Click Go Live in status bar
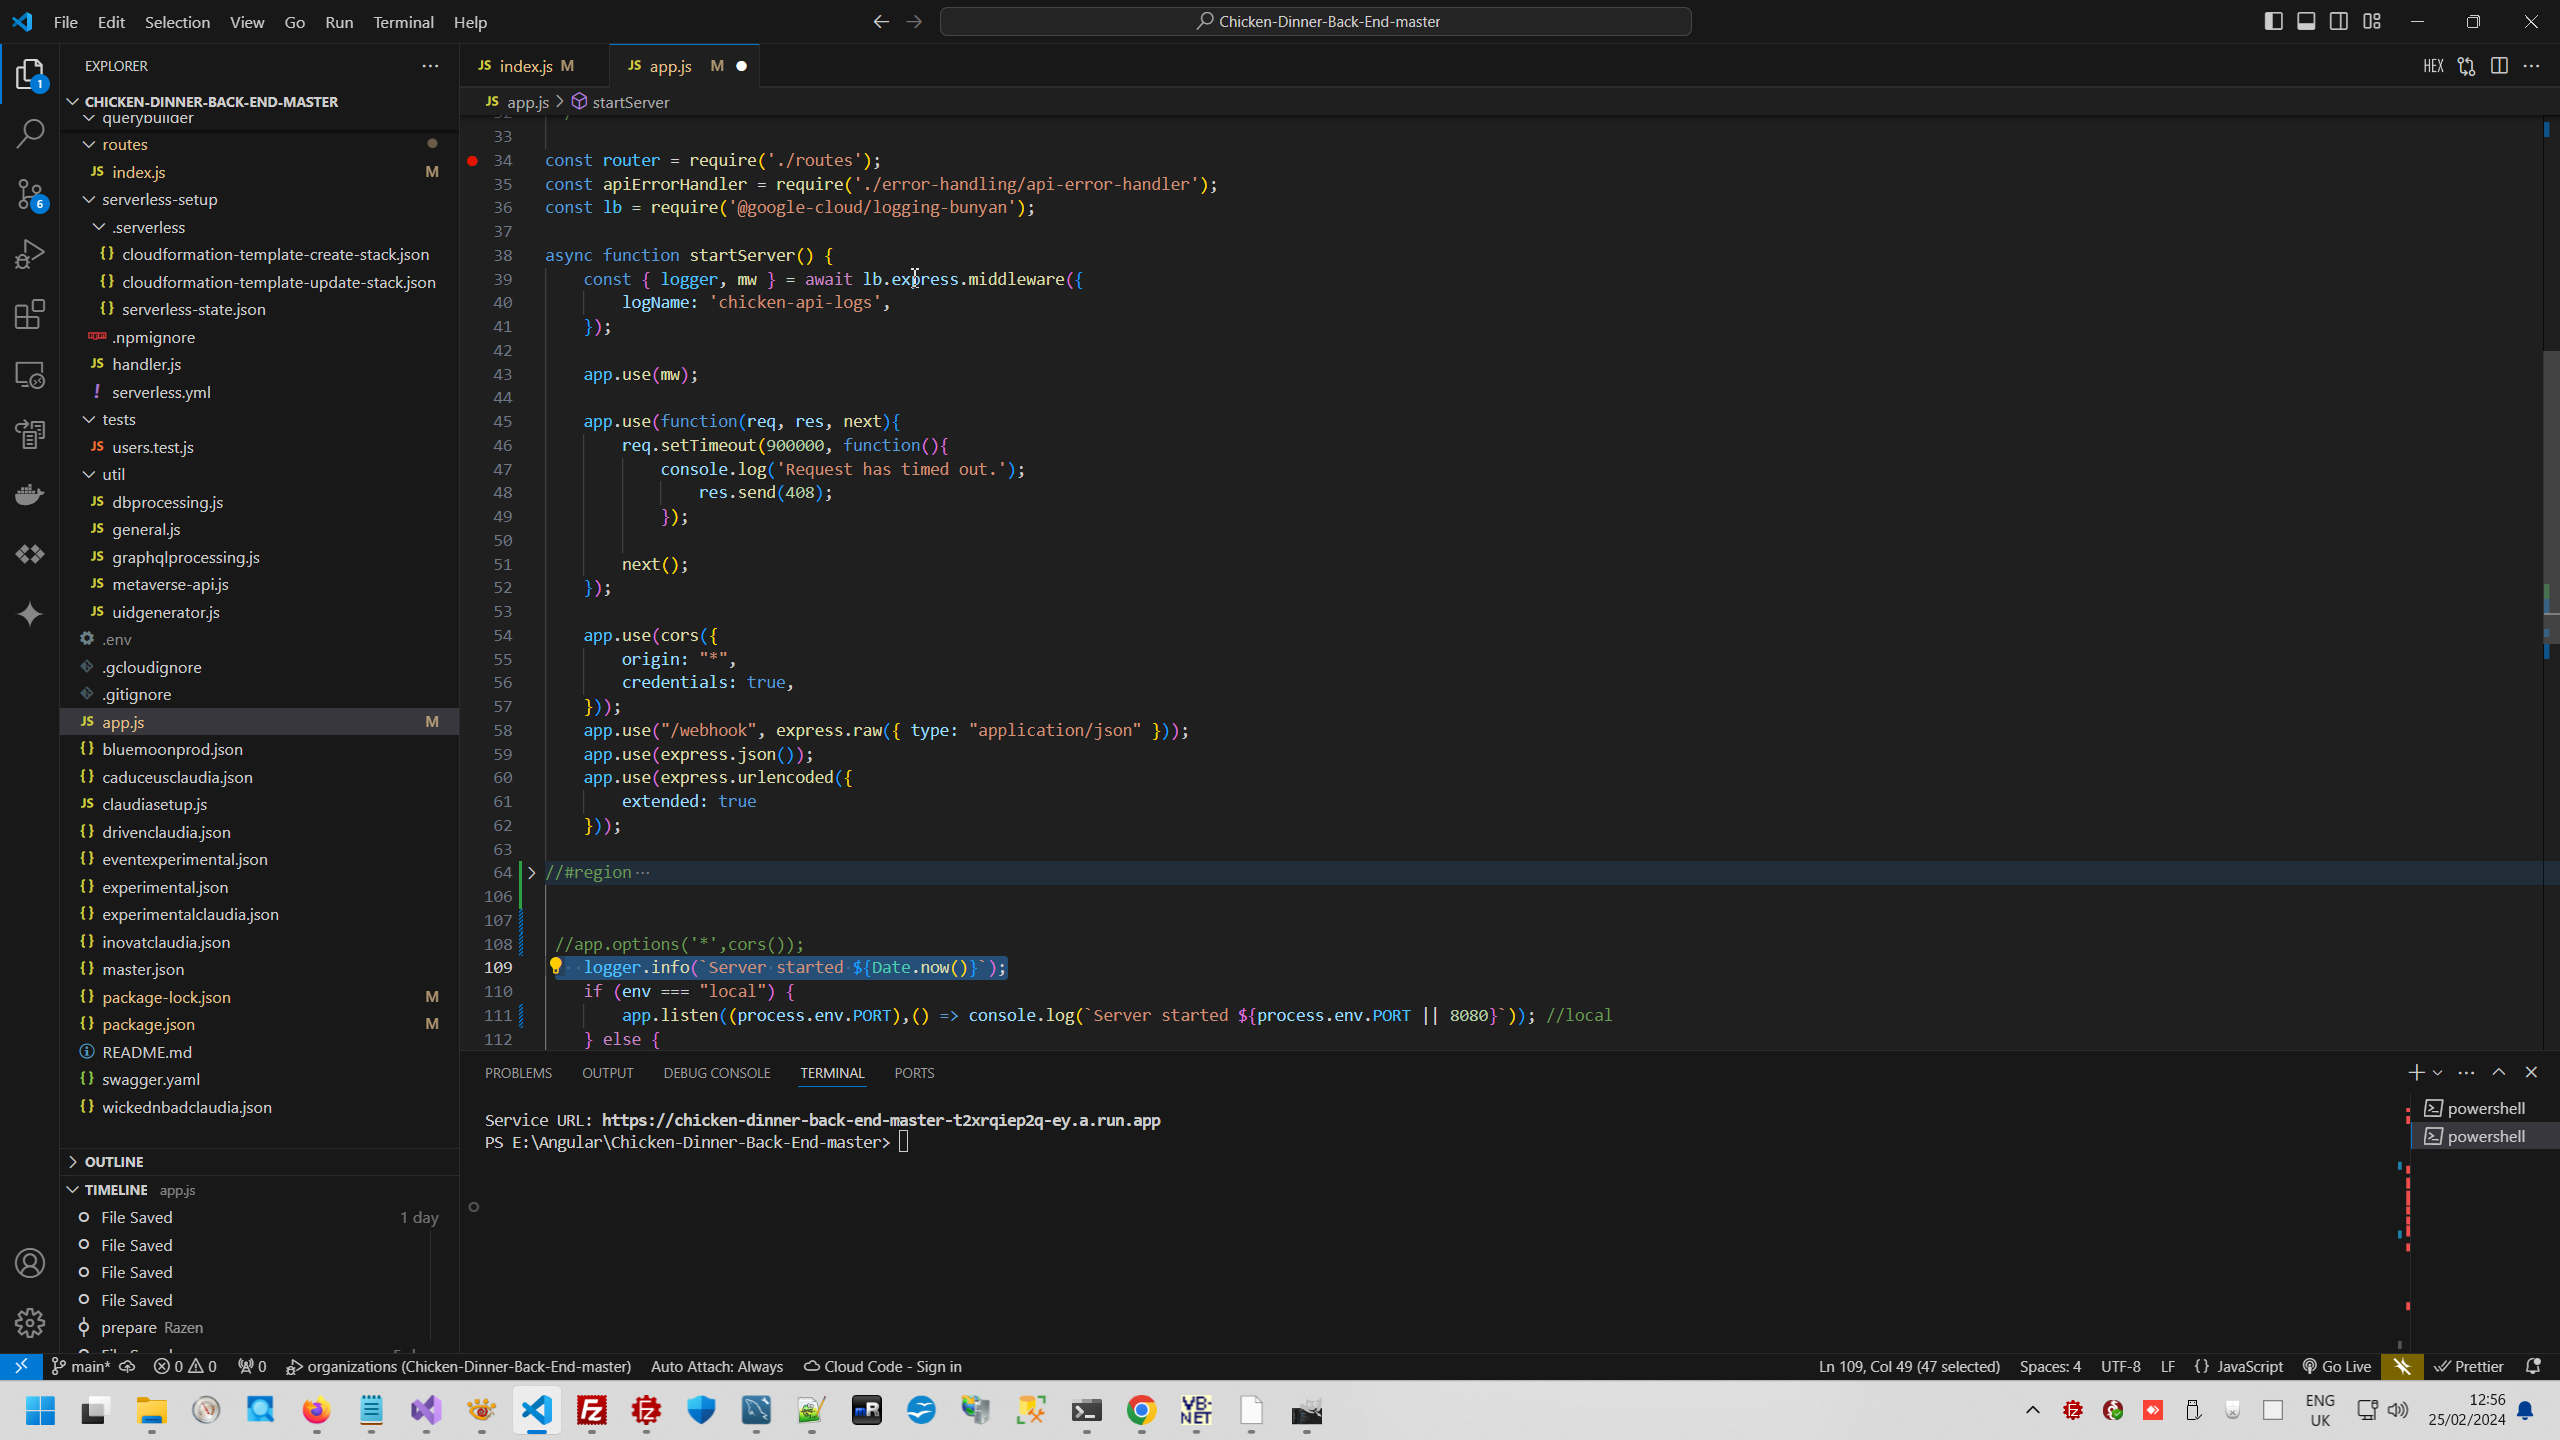The height and width of the screenshot is (1440, 2560). (x=2336, y=1366)
